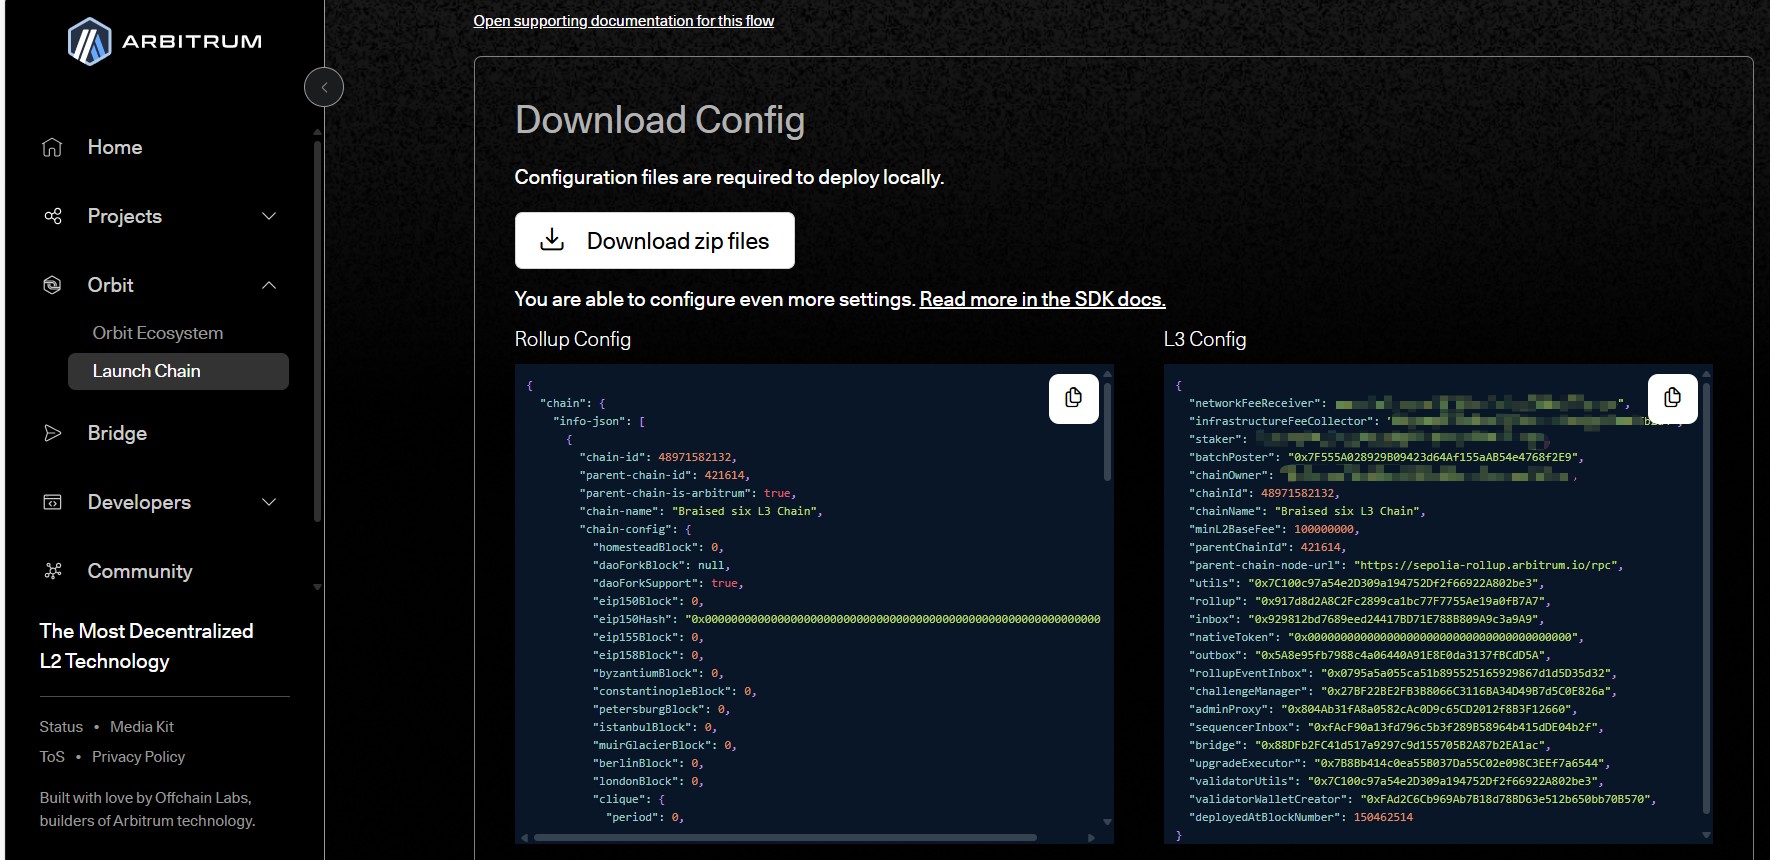This screenshot has height=860, width=1770.
Task: Copy the Rollup Config JSON
Action: pos(1074,398)
